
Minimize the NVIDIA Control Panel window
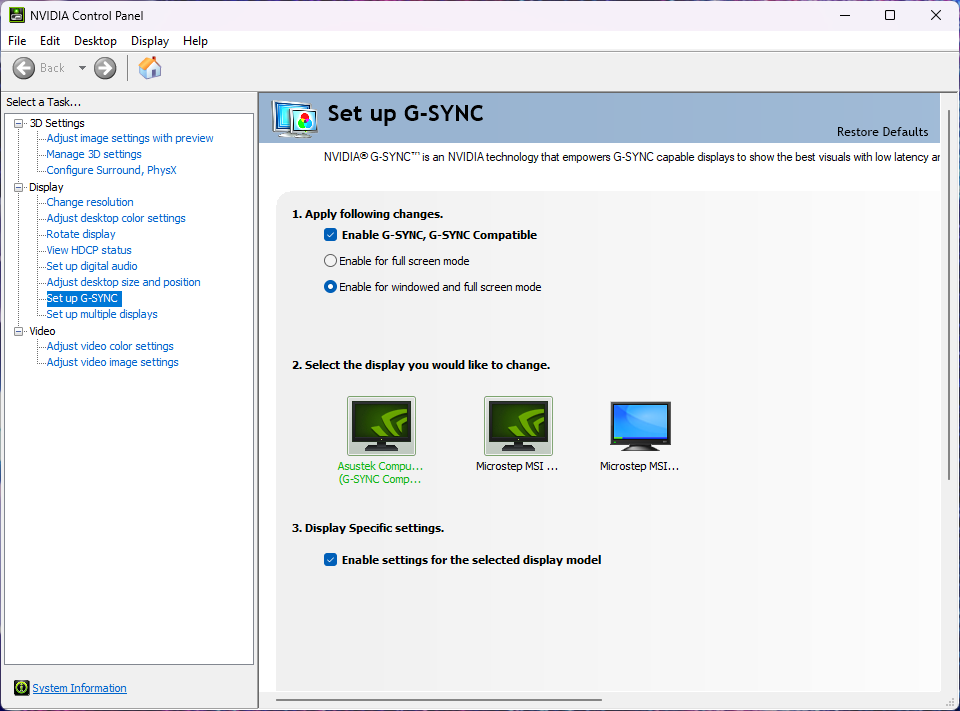click(846, 15)
